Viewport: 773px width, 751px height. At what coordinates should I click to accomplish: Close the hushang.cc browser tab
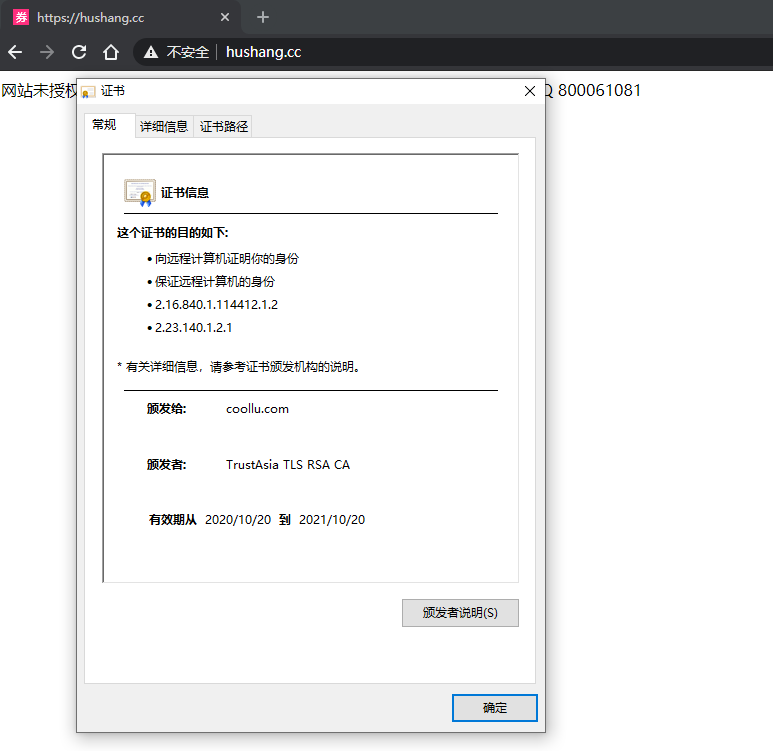(225, 17)
